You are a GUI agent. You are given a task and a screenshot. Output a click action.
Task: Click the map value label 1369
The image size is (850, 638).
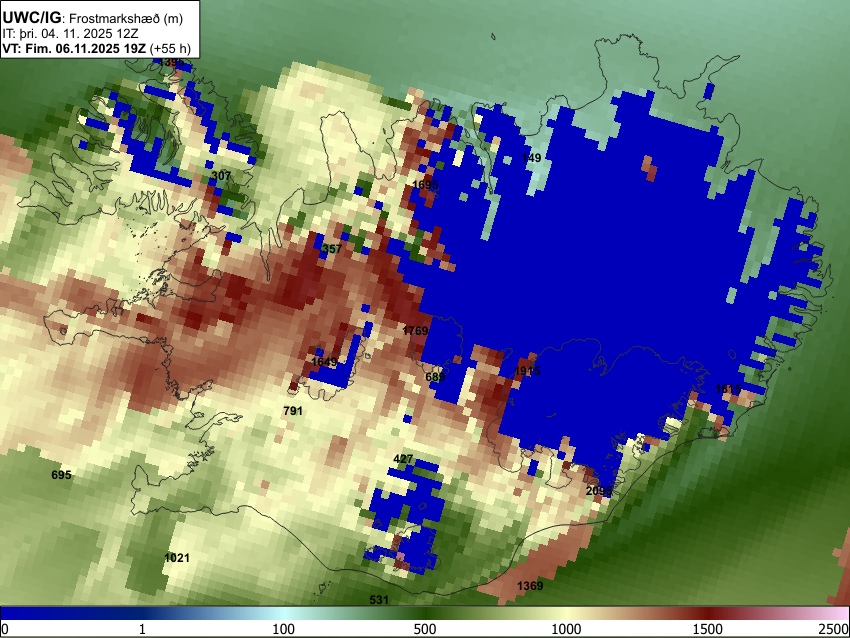tap(530, 585)
